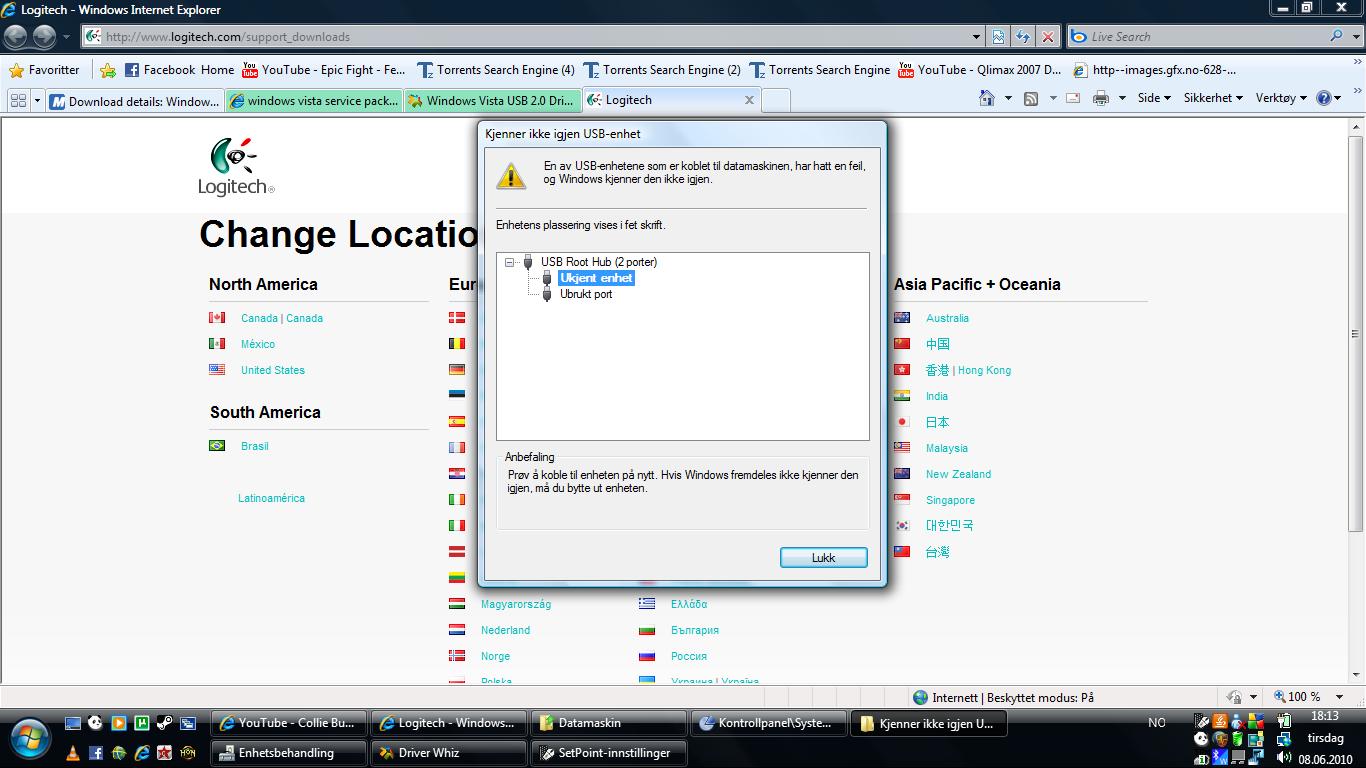Switch to the Download details: Windows tab
The image size is (1366, 768).
tap(135, 101)
